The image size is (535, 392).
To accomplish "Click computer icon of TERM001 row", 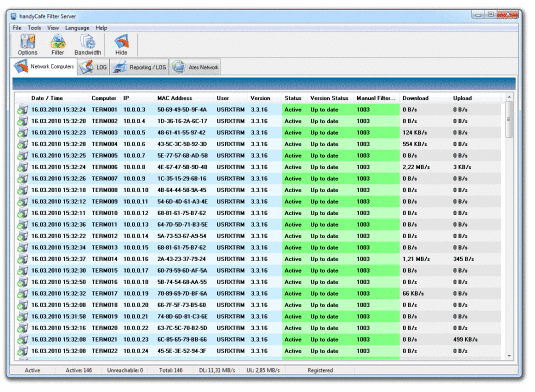I will tap(23, 110).
